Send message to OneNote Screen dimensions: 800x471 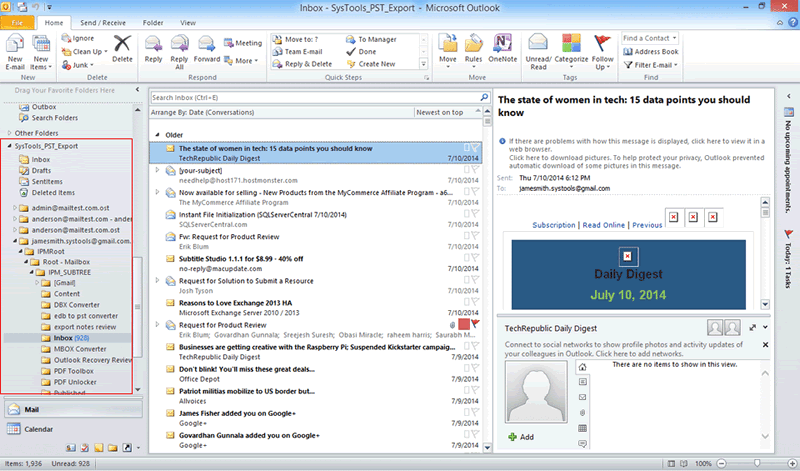[503, 49]
